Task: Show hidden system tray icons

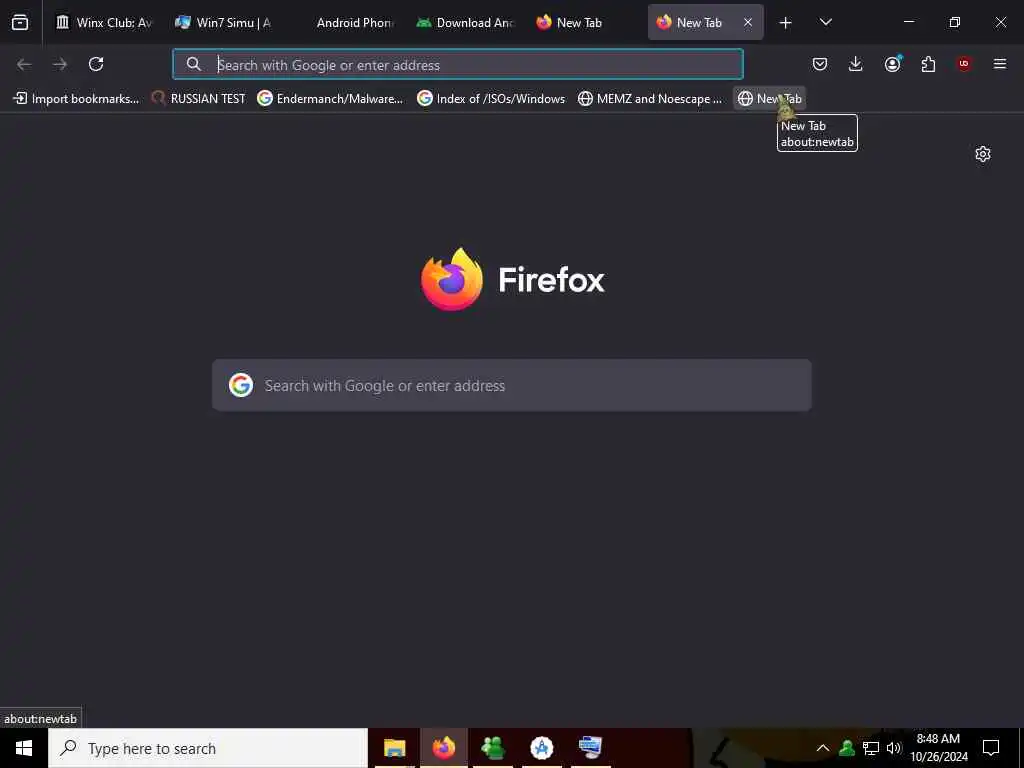Action: pos(823,748)
